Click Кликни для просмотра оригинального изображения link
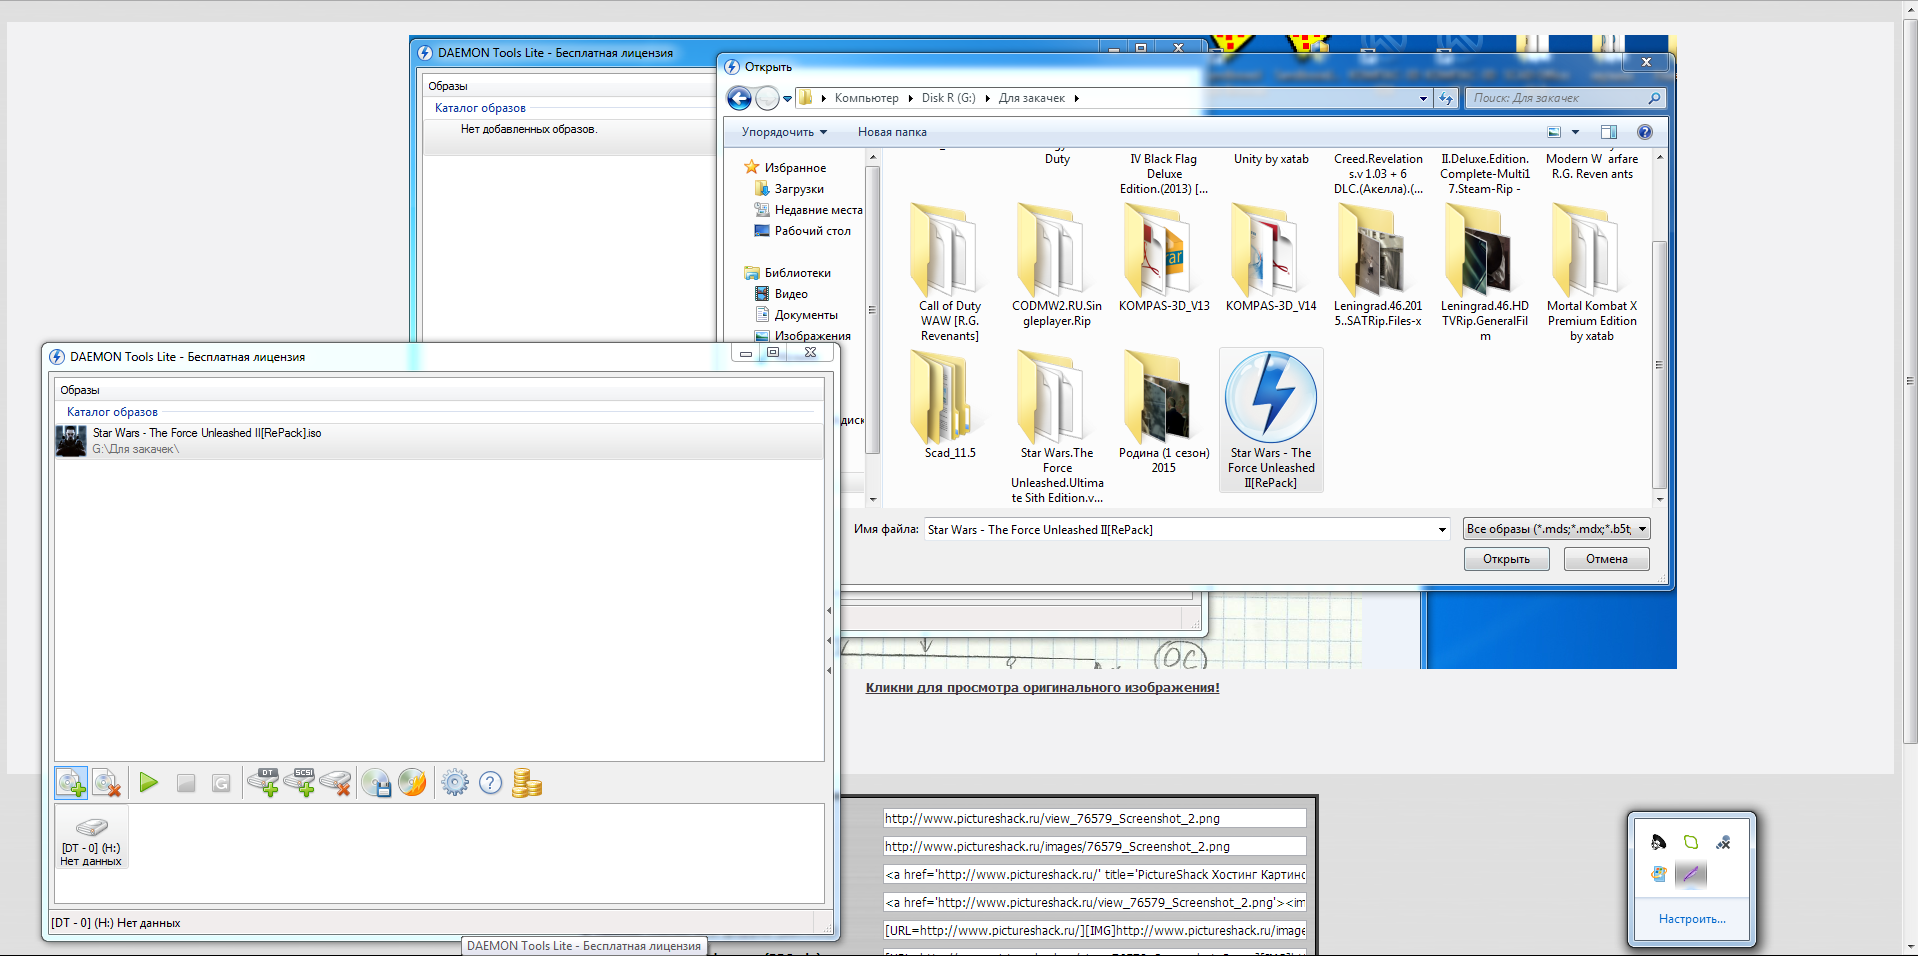The height and width of the screenshot is (956, 1918). pos(1042,688)
